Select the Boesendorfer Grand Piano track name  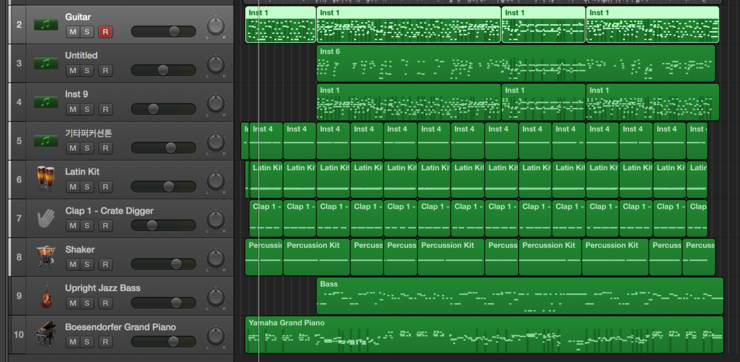tap(120, 327)
